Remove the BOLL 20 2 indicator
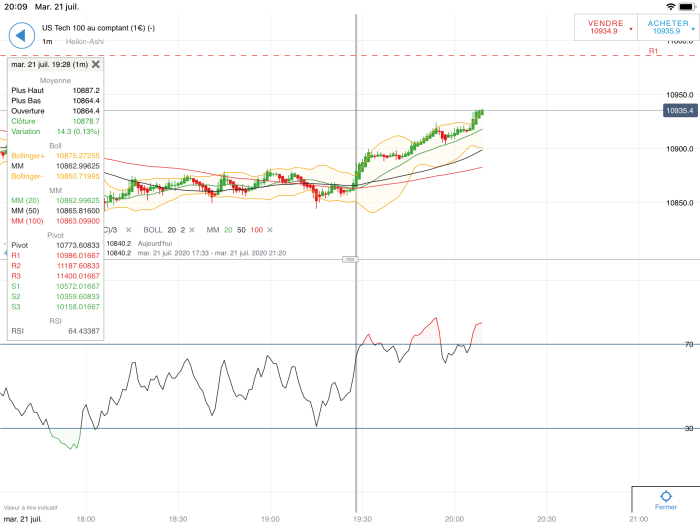Image resolution: width=700 pixels, height=525 pixels. [192, 230]
